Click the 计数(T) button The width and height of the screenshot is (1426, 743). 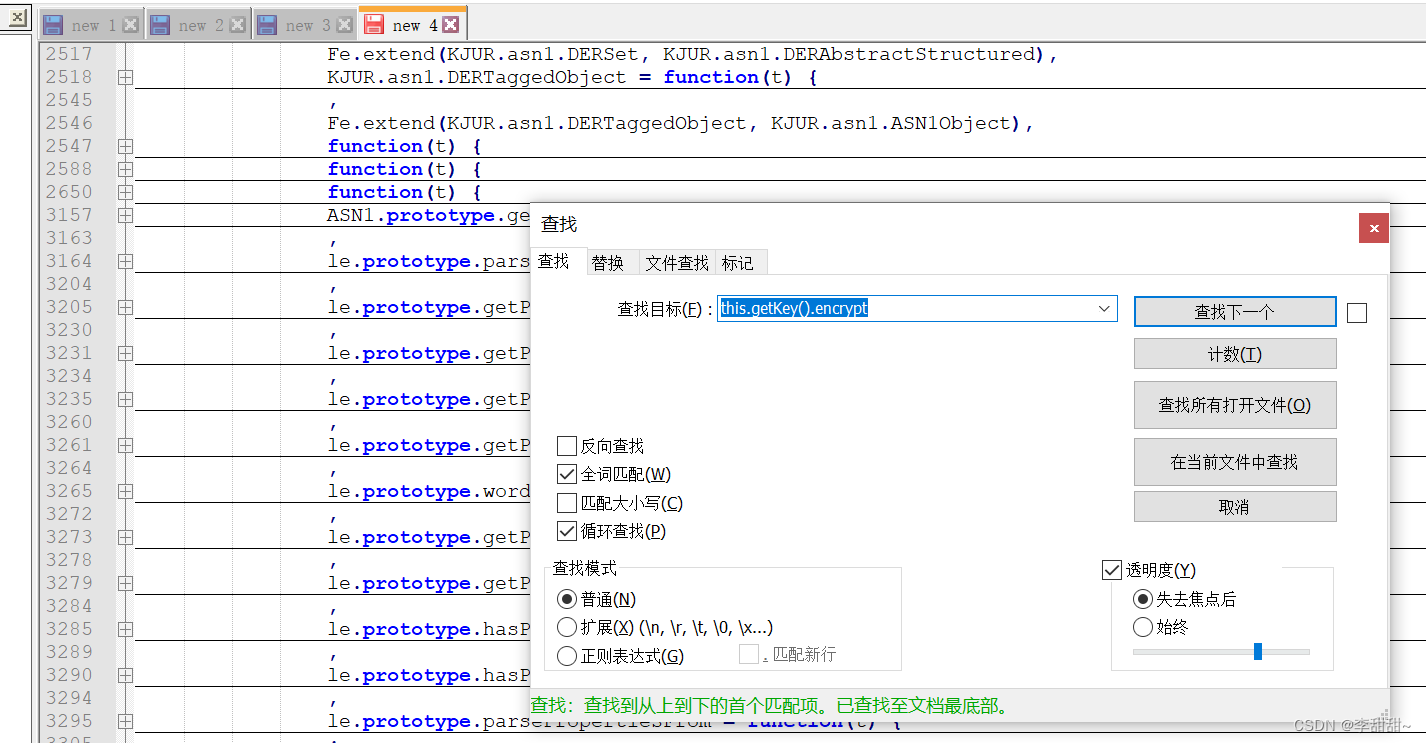[1235, 354]
